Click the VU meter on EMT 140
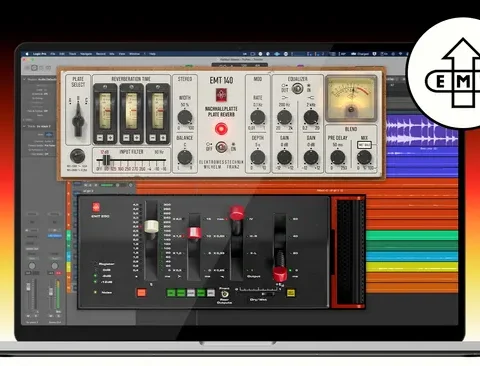This screenshot has width=480, height=366. [x=351, y=98]
